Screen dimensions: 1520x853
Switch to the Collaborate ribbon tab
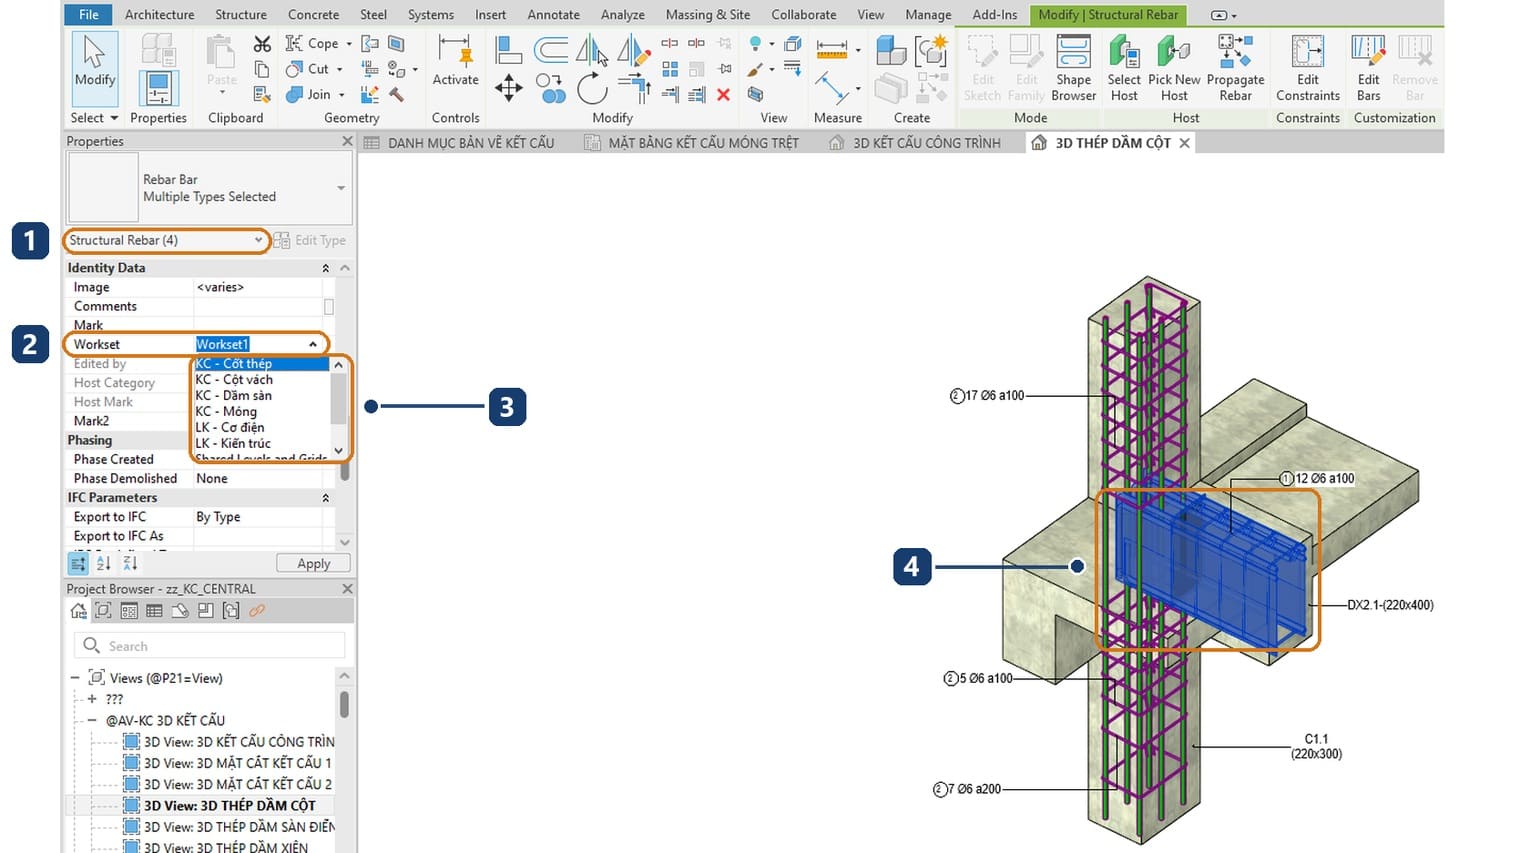(x=803, y=15)
